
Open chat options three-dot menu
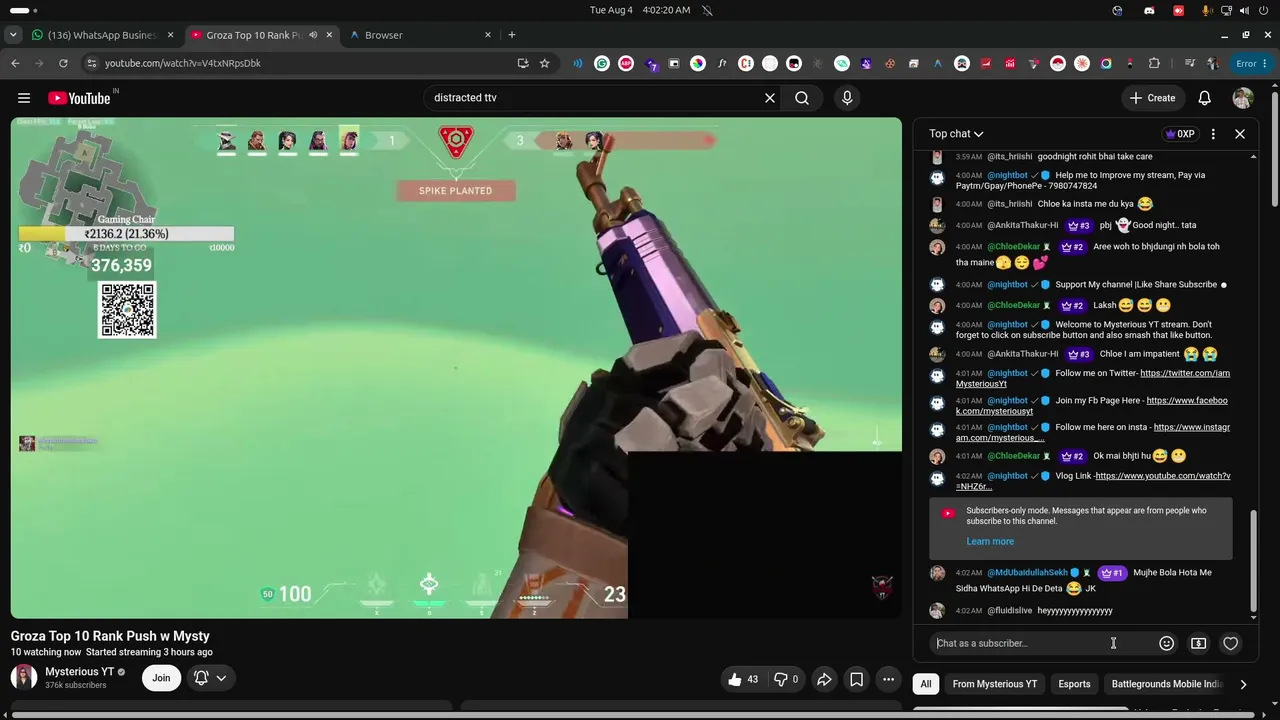tap(1213, 134)
